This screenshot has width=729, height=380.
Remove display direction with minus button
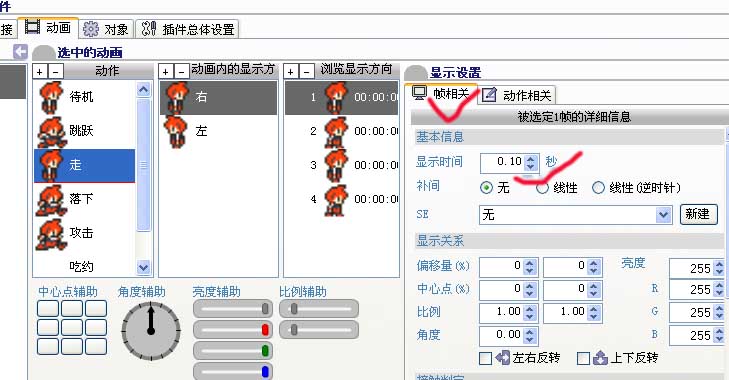pyautogui.click(x=182, y=72)
